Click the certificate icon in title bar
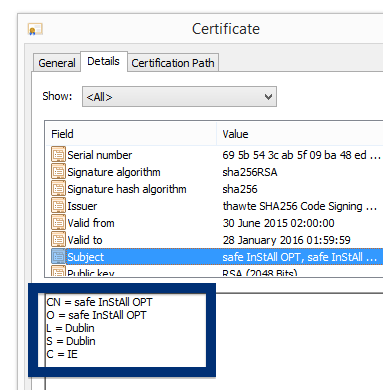This screenshot has height=390, width=383. tap(35, 29)
